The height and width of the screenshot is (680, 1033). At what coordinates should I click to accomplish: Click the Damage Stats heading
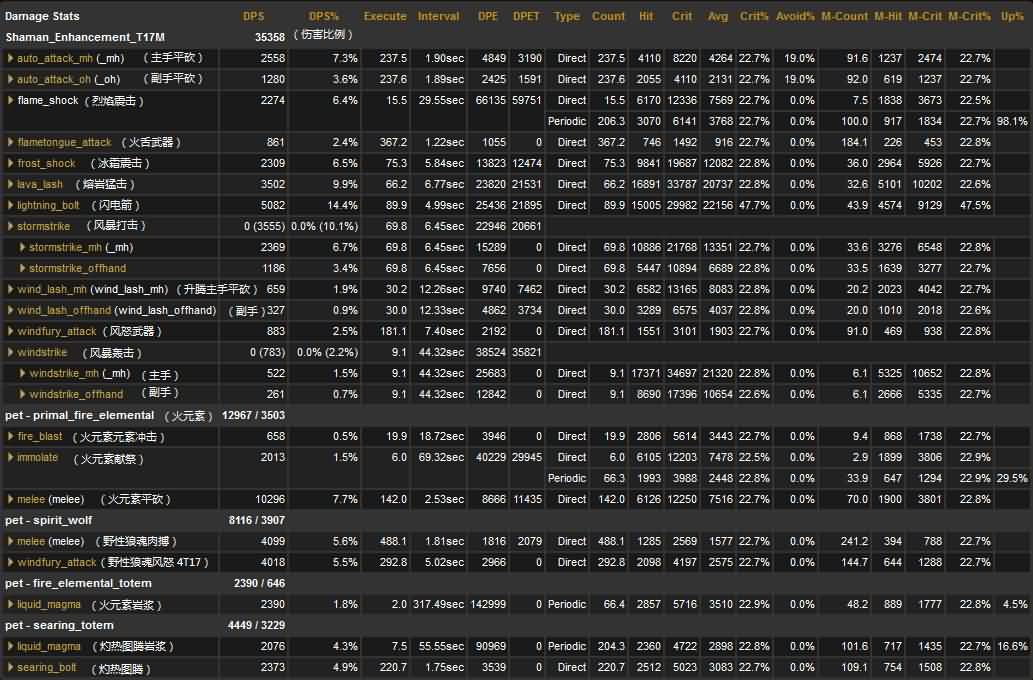pos(42,16)
